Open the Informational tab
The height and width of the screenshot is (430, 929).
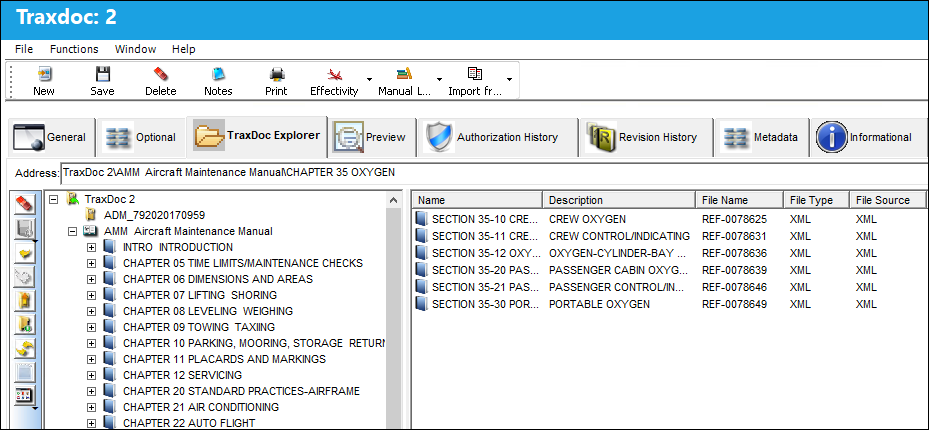(x=869, y=137)
